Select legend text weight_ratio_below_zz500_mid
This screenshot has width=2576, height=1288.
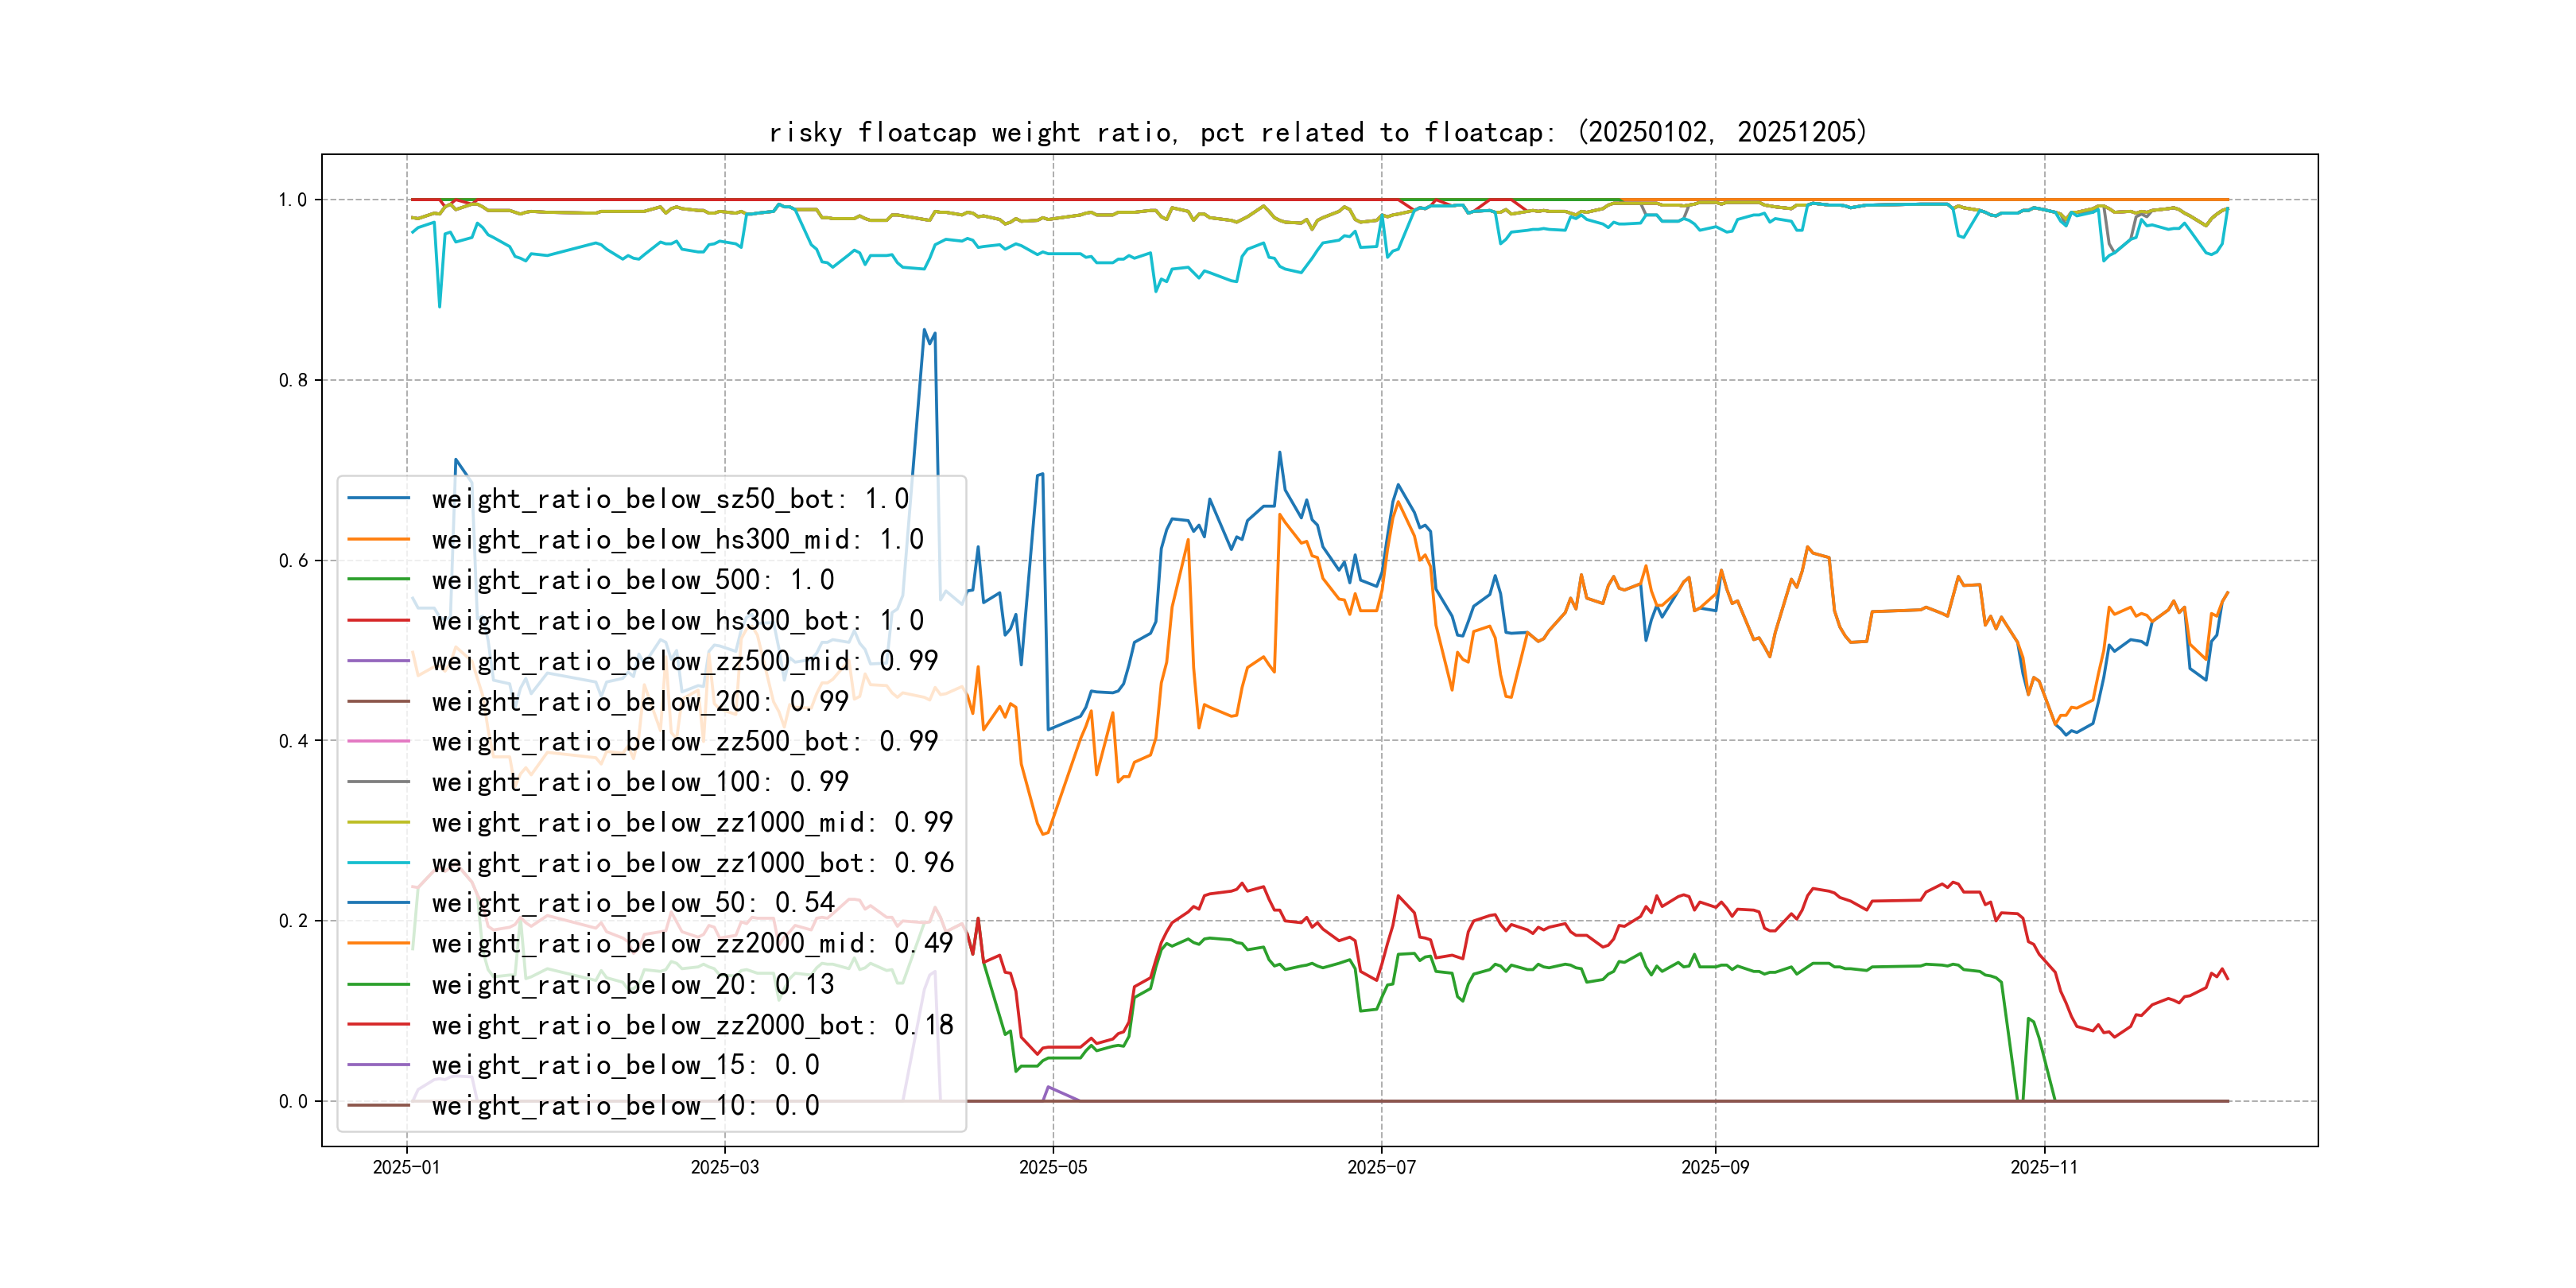[684, 661]
